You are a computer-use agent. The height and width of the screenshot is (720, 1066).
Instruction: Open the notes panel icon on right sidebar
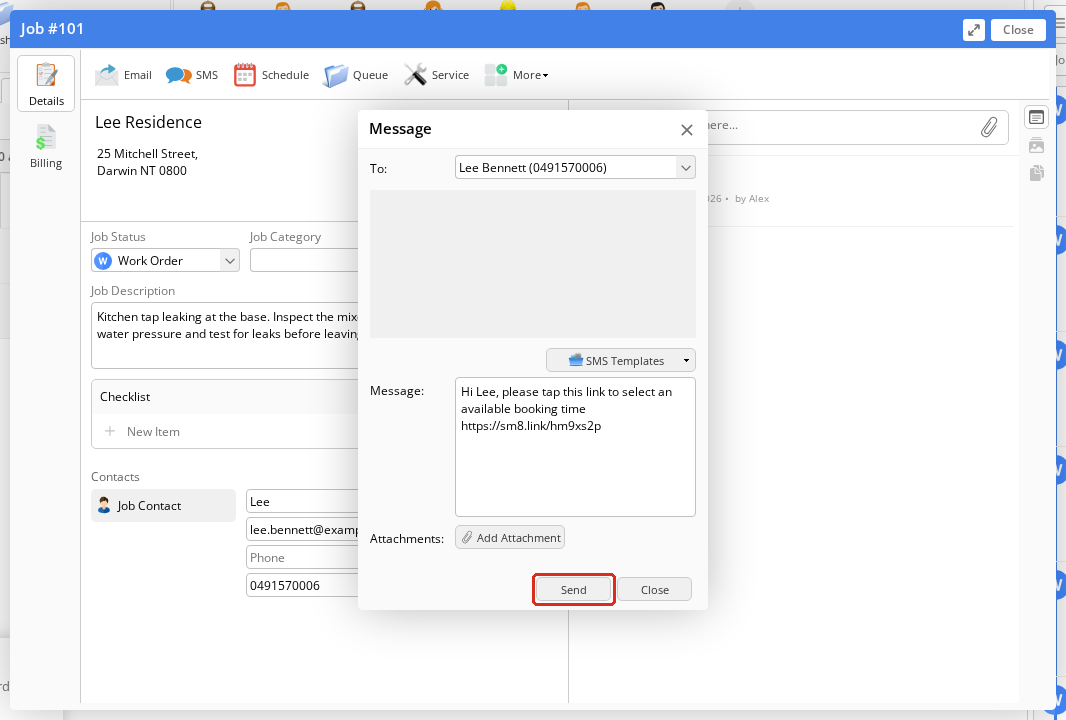pyautogui.click(x=1036, y=118)
